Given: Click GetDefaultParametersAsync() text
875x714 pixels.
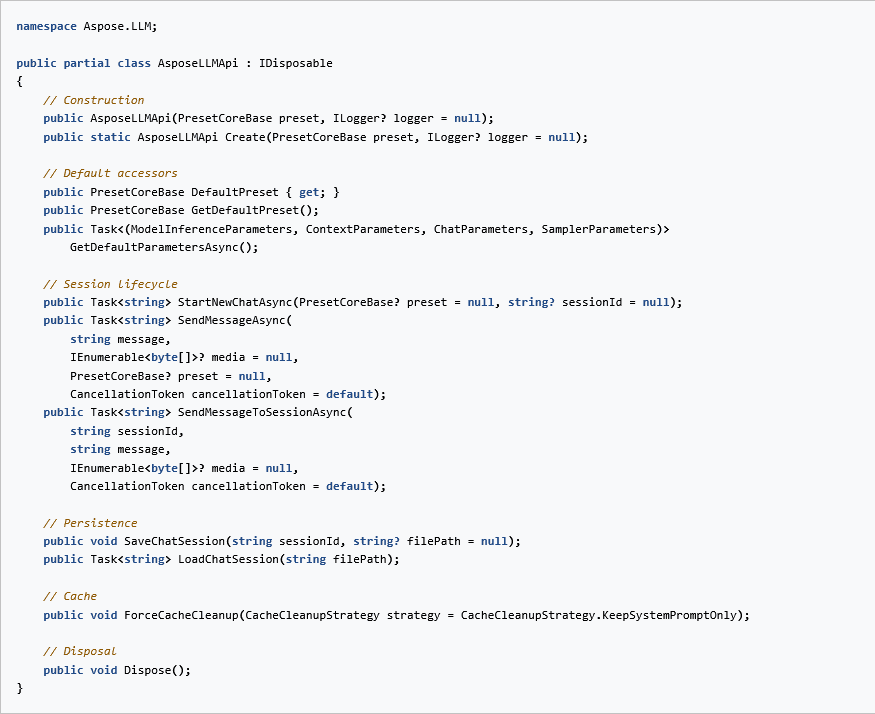Looking at the screenshot, I should [164, 247].
